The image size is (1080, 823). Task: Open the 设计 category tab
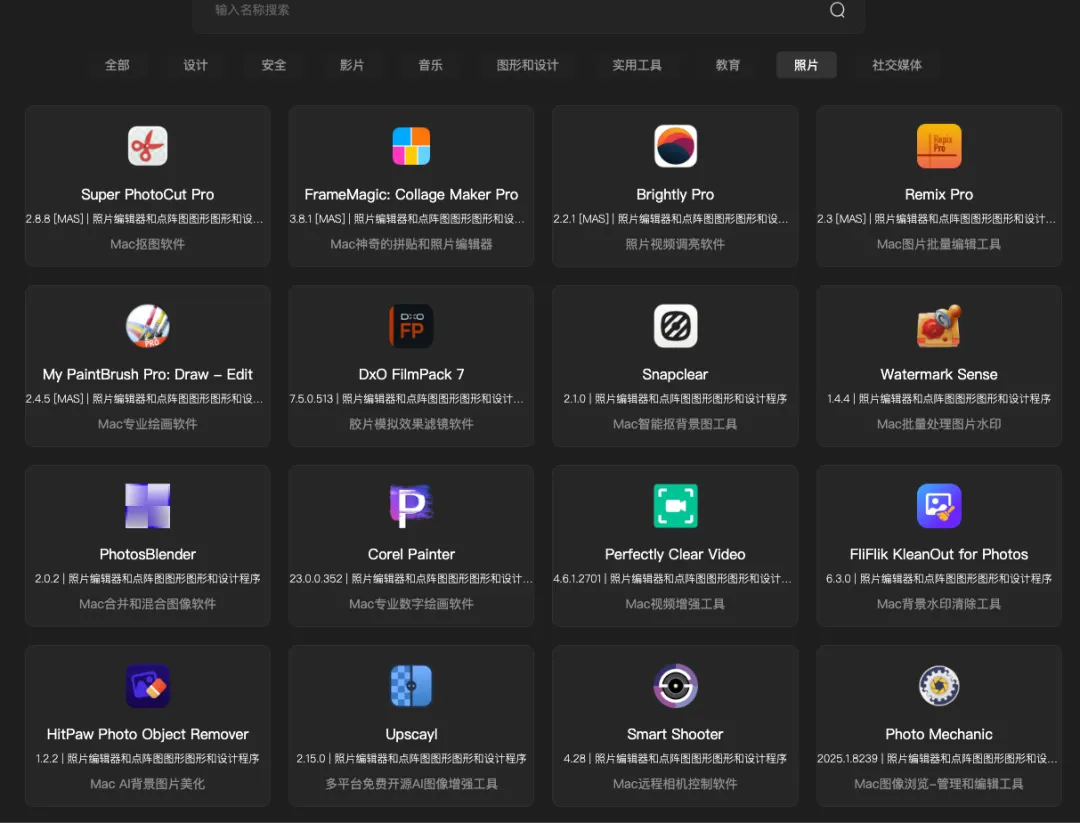coord(196,65)
